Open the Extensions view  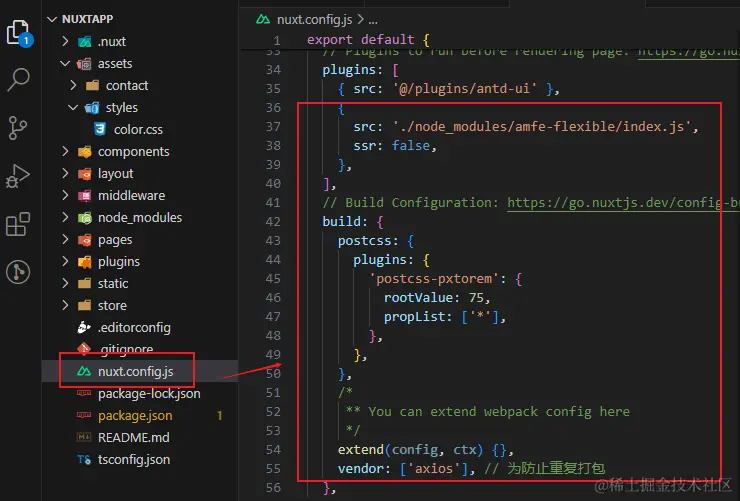pos(18,224)
